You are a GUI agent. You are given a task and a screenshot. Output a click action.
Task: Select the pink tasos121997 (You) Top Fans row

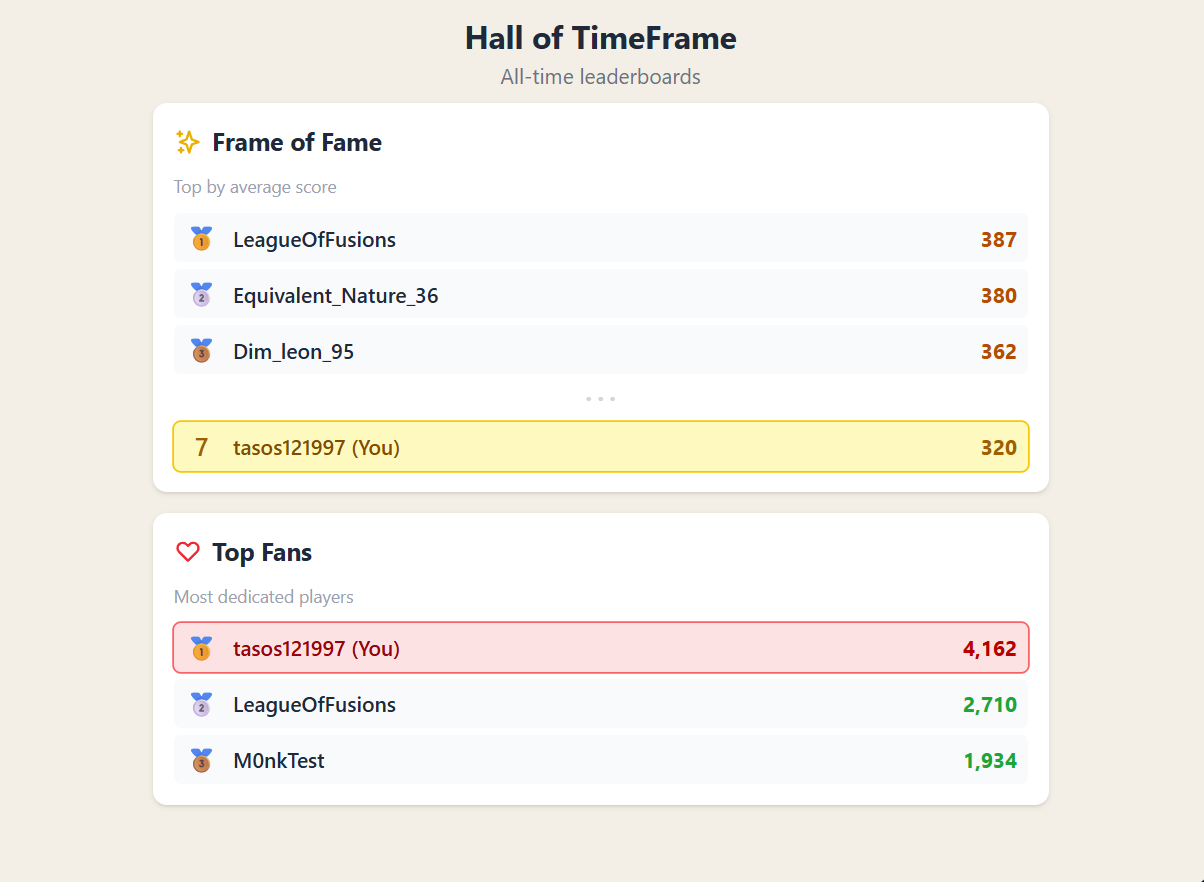click(601, 648)
